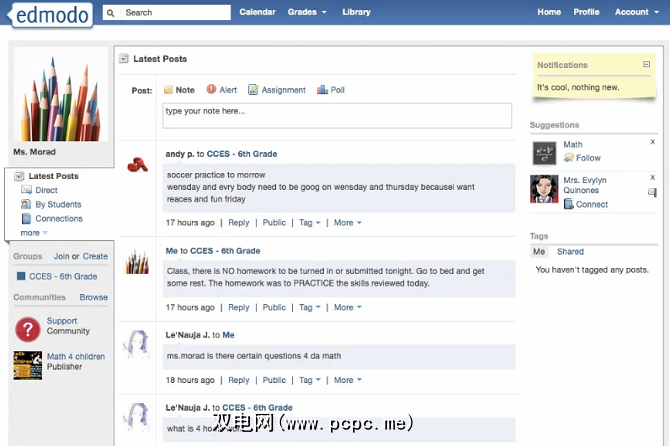The height and width of the screenshot is (446, 670).
Task: Click Mrs. Evylyn Quinones avatar
Action: [x=544, y=189]
